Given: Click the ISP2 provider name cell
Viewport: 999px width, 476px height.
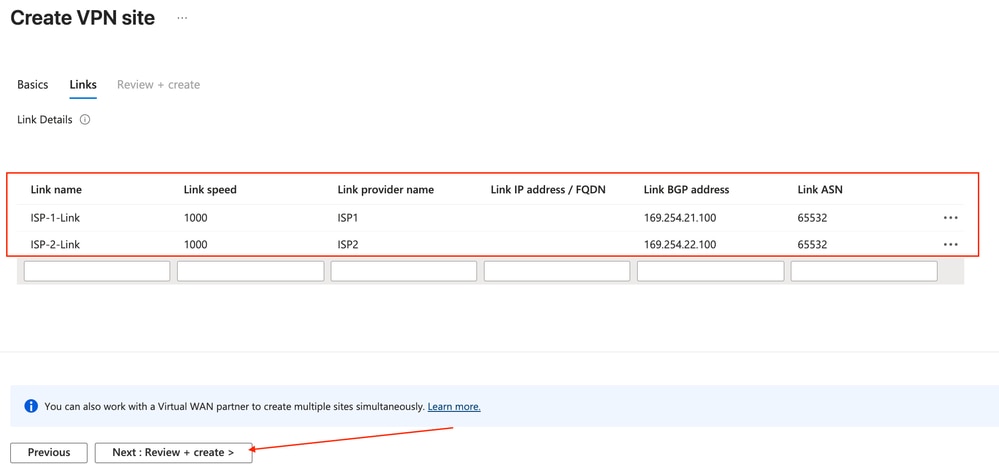Looking at the screenshot, I should pyautogui.click(x=349, y=244).
